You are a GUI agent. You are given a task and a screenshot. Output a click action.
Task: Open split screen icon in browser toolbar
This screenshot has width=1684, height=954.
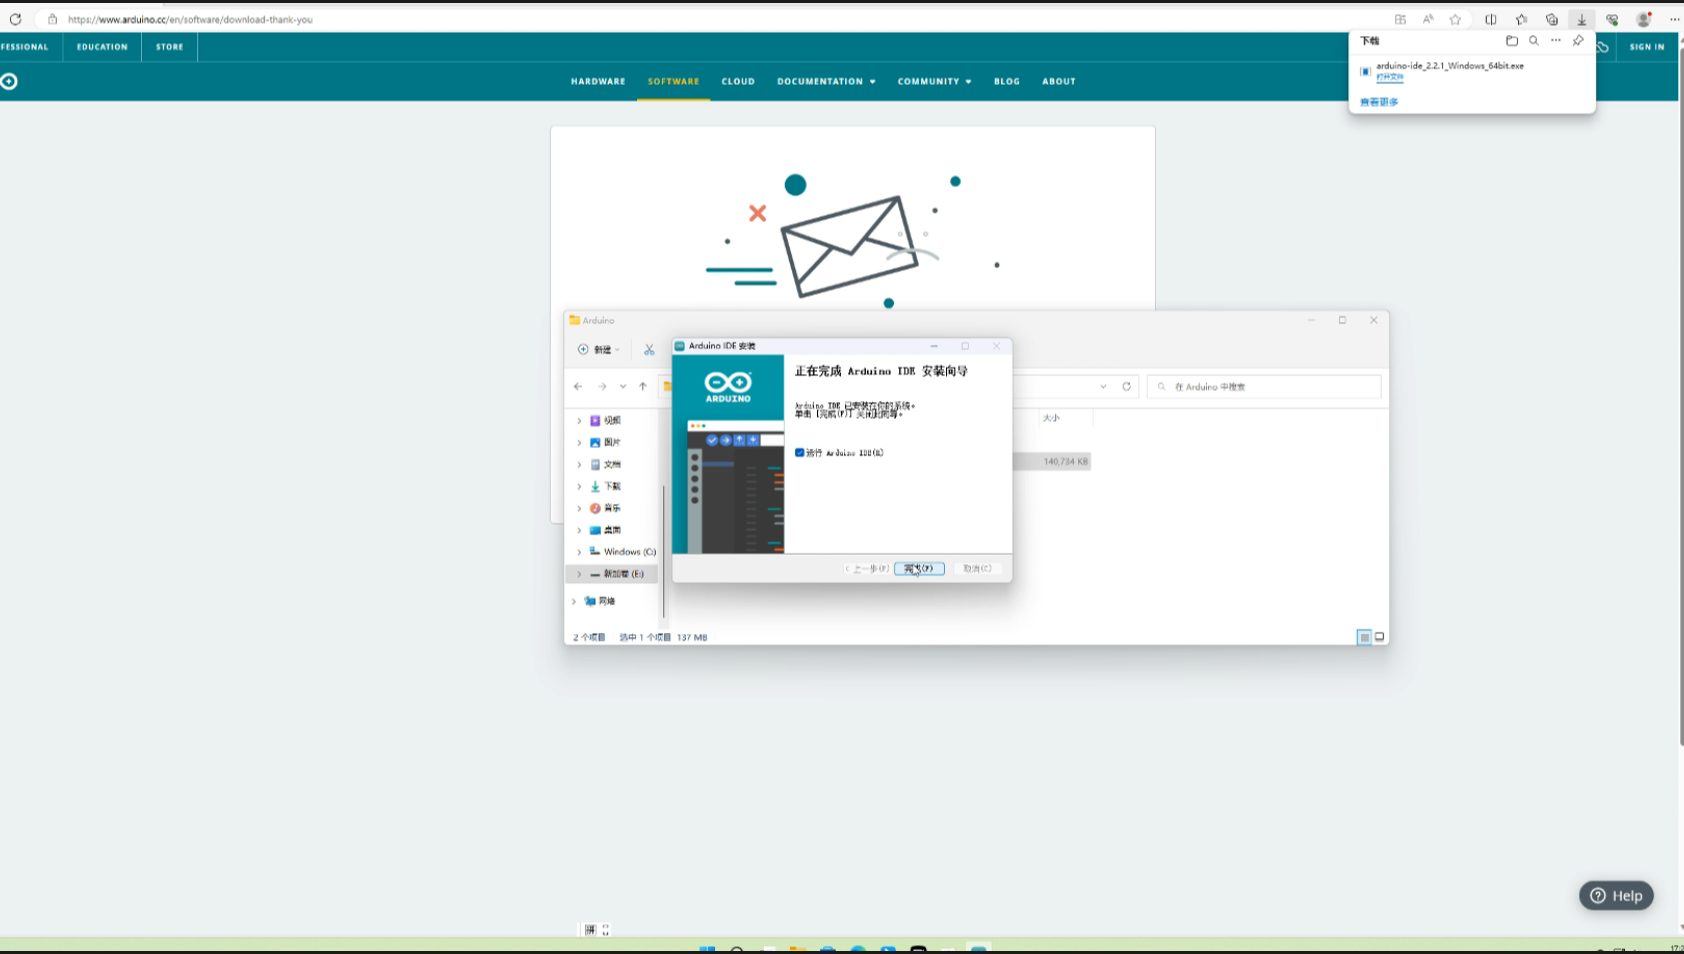pyautogui.click(x=1491, y=19)
